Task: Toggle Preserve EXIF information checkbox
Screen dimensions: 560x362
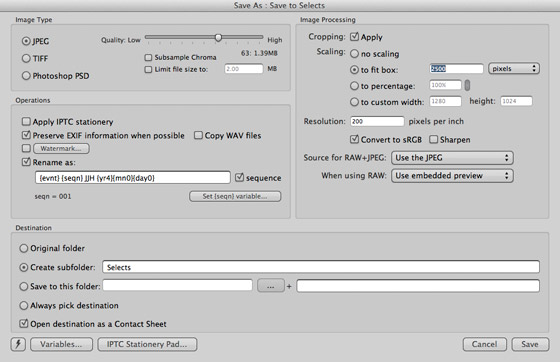Action: (26, 135)
